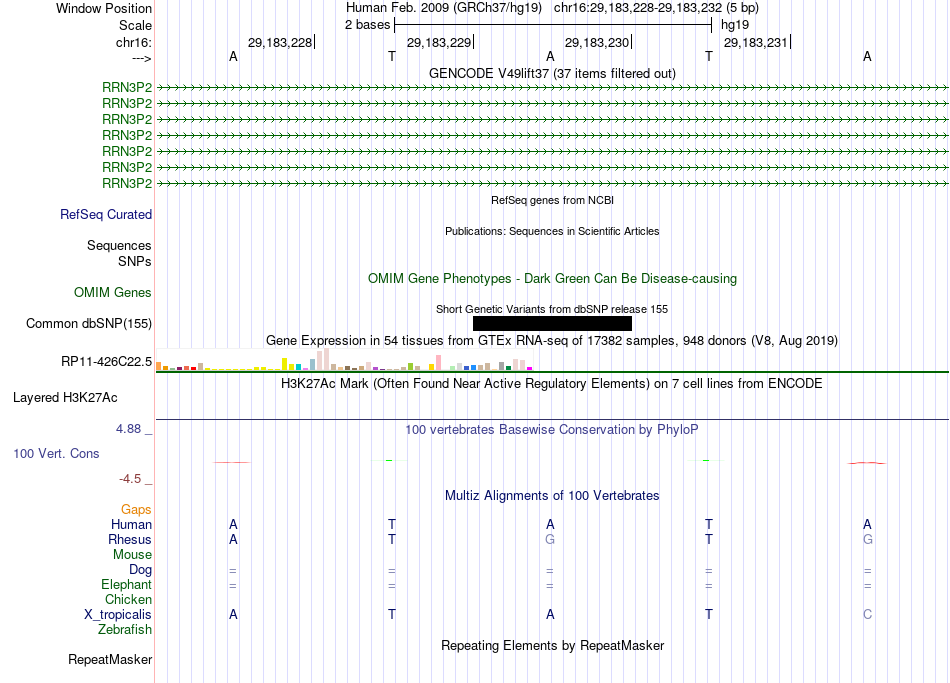This screenshot has width=950, height=683.
Task: Click the 29,183,229 ruler coordinate
Action: (439, 42)
